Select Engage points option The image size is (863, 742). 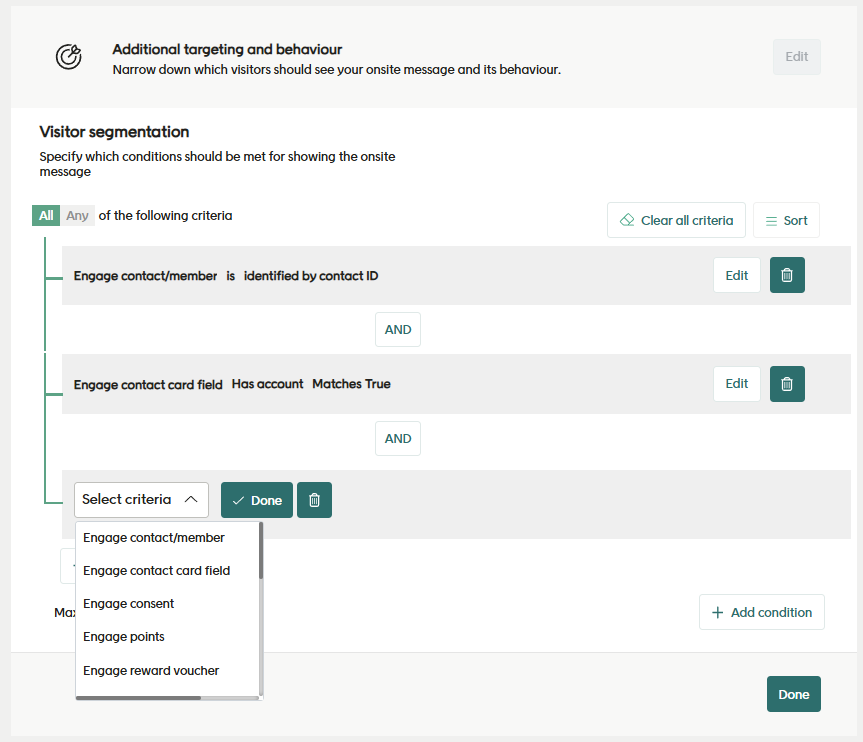(124, 636)
